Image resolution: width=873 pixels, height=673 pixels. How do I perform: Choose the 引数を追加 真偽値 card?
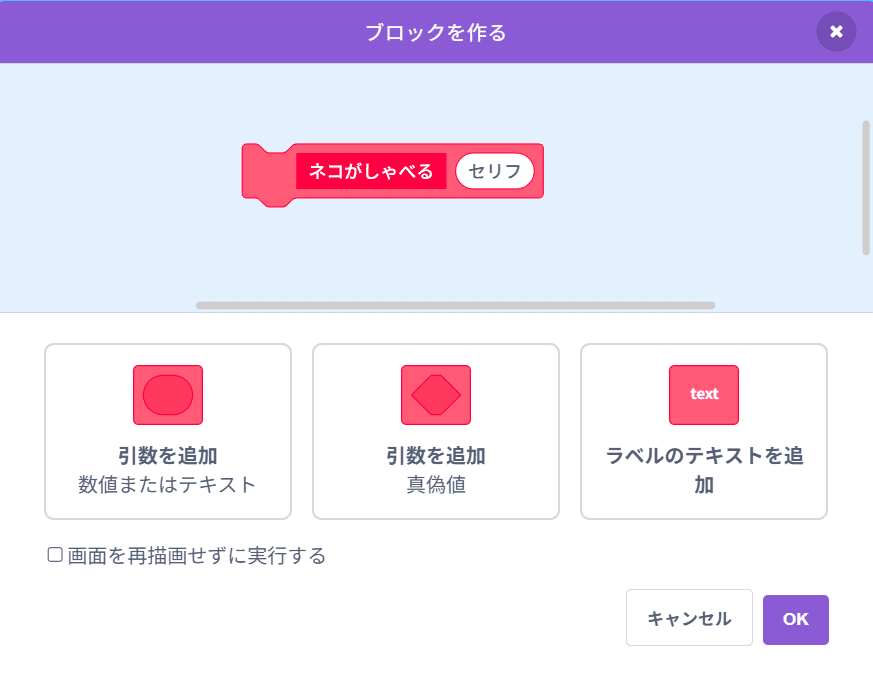pos(435,431)
